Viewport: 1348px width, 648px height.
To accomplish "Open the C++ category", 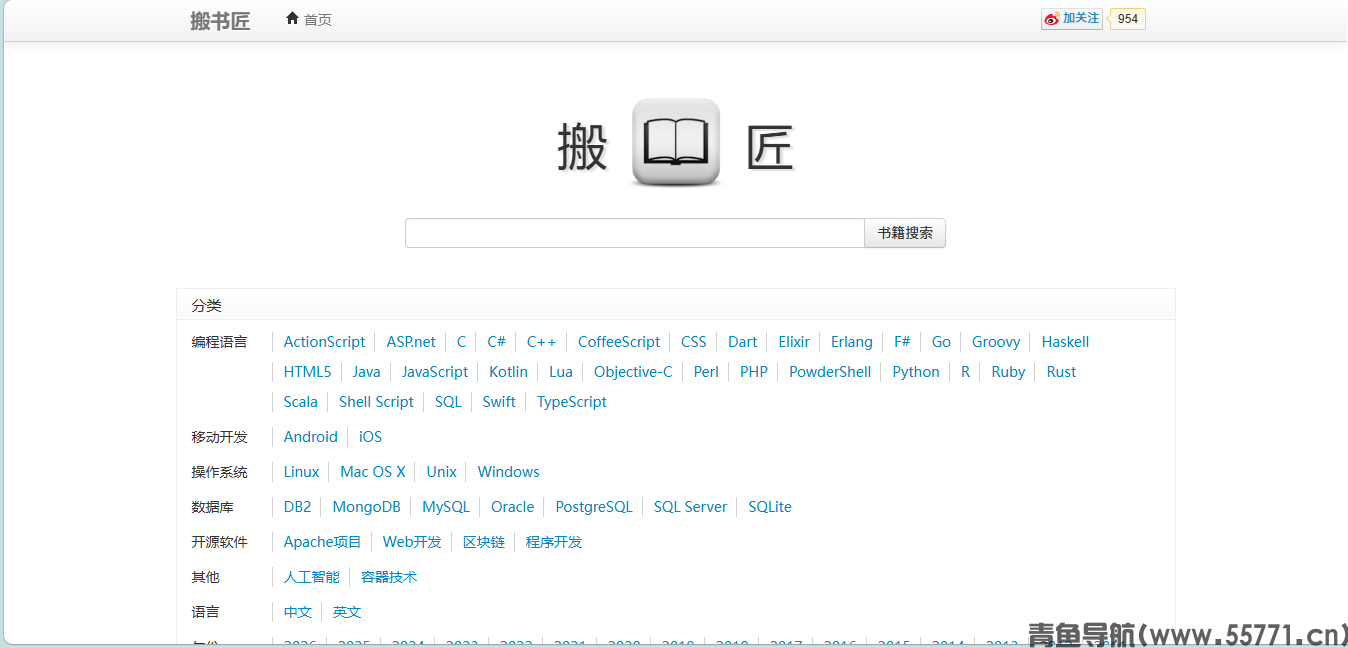I will [541, 342].
